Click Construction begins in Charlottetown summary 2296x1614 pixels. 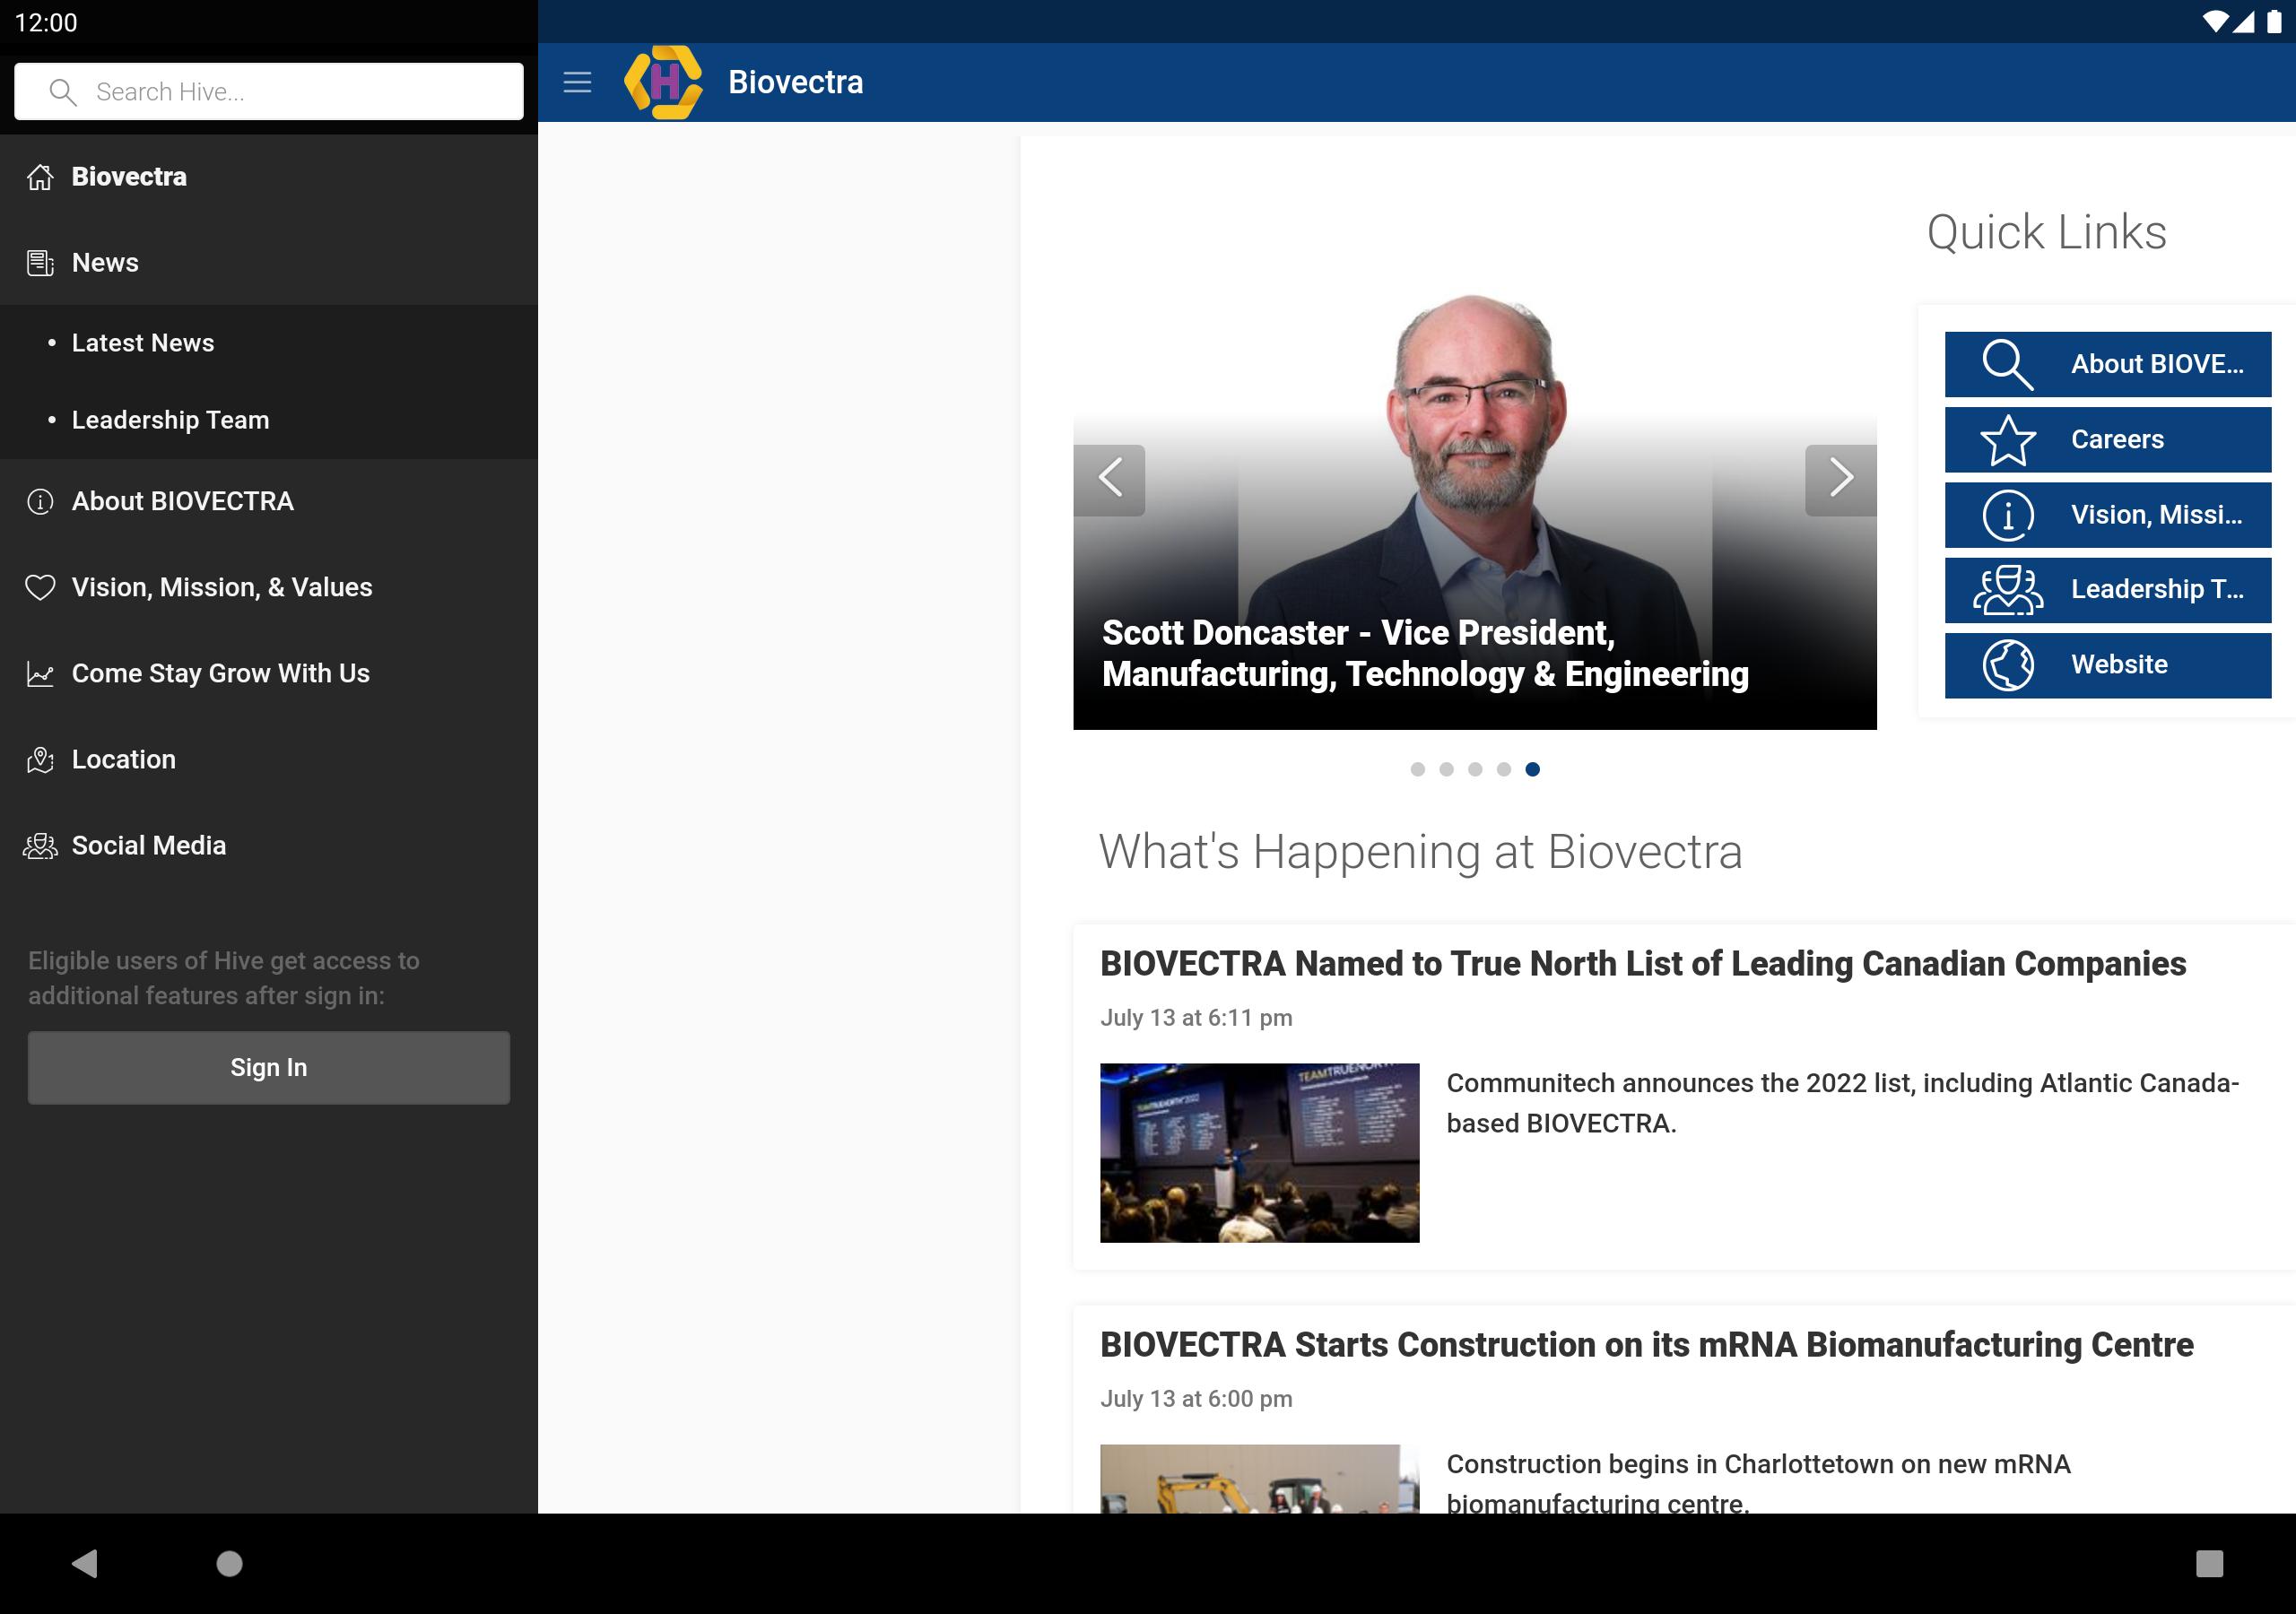[1758, 1482]
